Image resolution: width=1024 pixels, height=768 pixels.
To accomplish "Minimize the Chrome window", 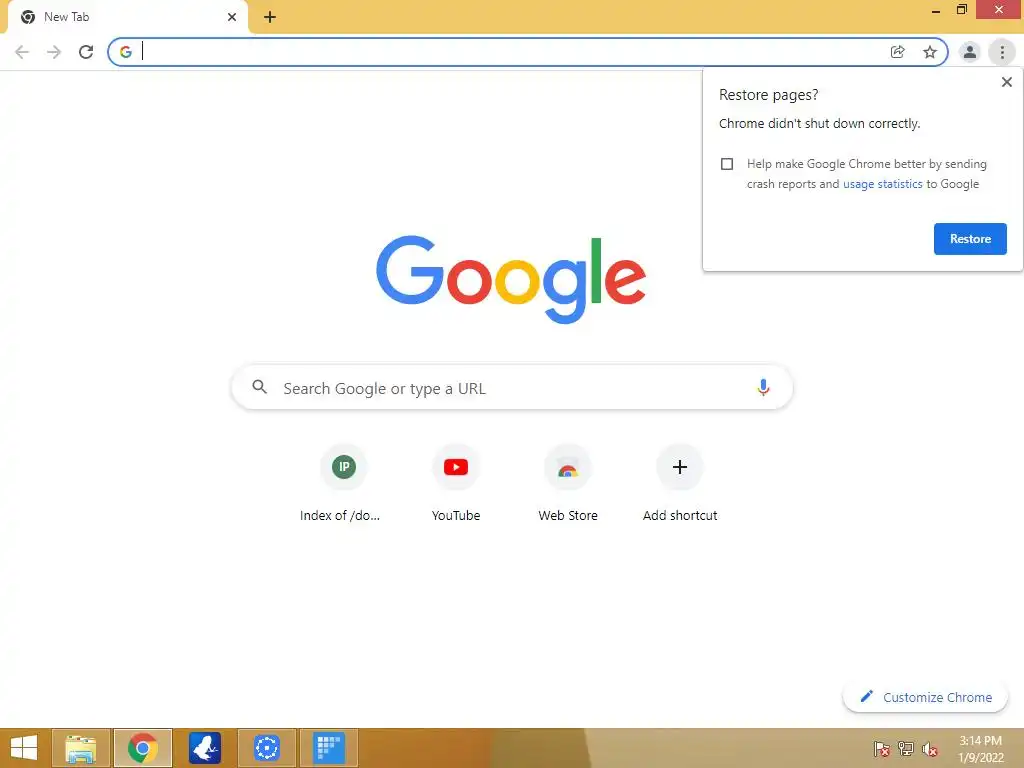I will [935, 10].
